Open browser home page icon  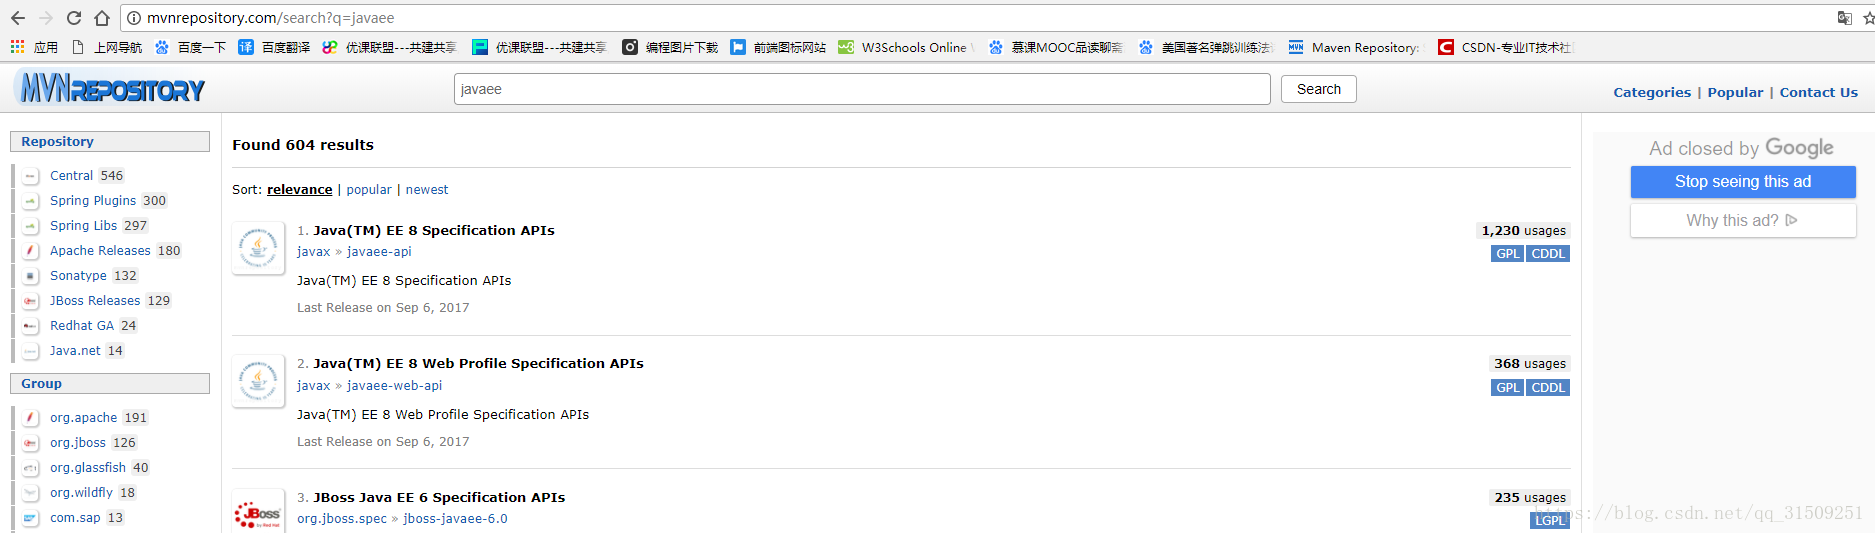click(x=102, y=18)
